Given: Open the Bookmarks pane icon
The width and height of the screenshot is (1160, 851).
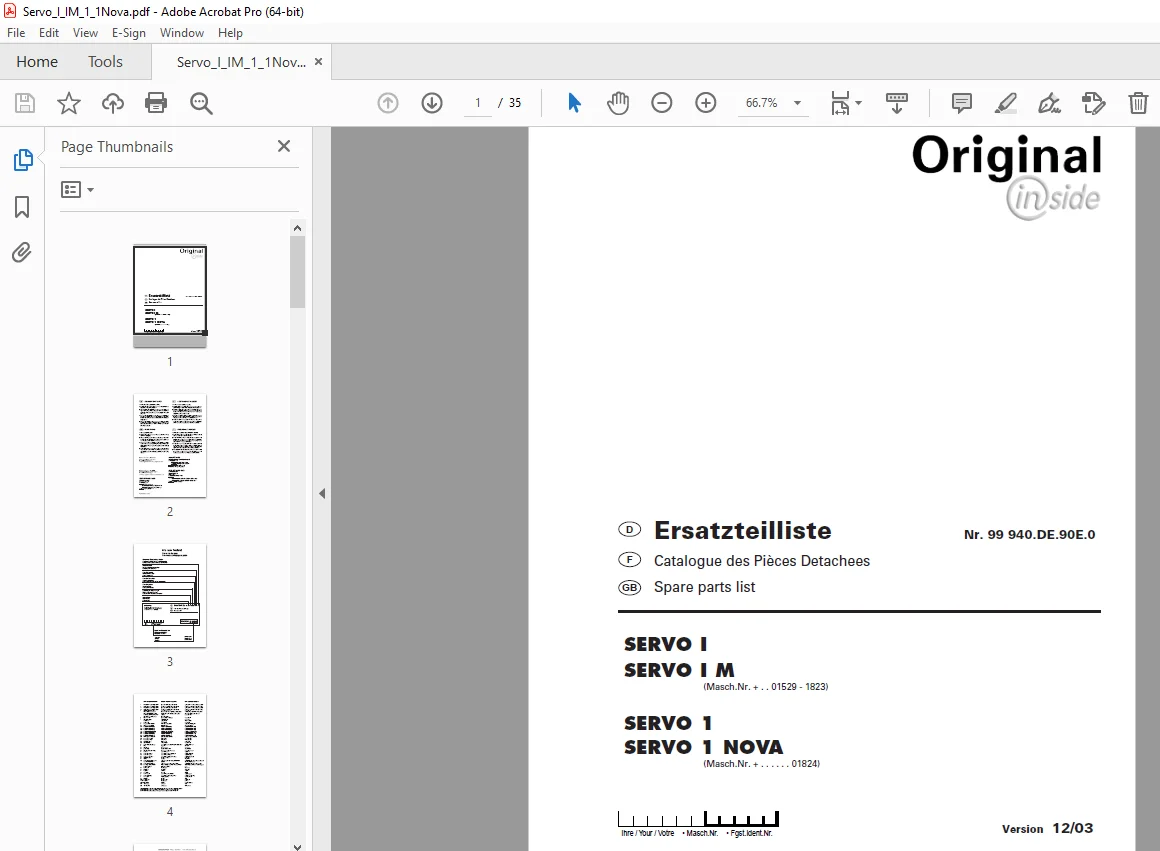Looking at the screenshot, I should pos(22,206).
